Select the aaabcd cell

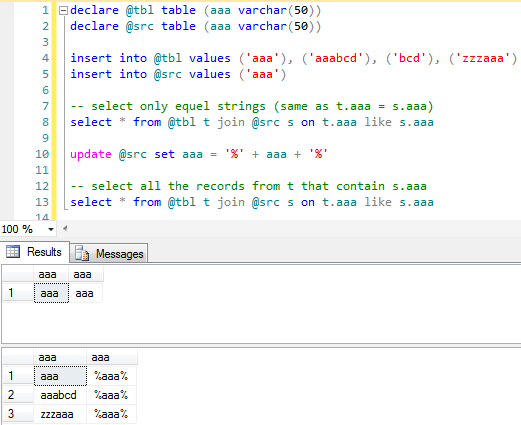(x=60, y=395)
